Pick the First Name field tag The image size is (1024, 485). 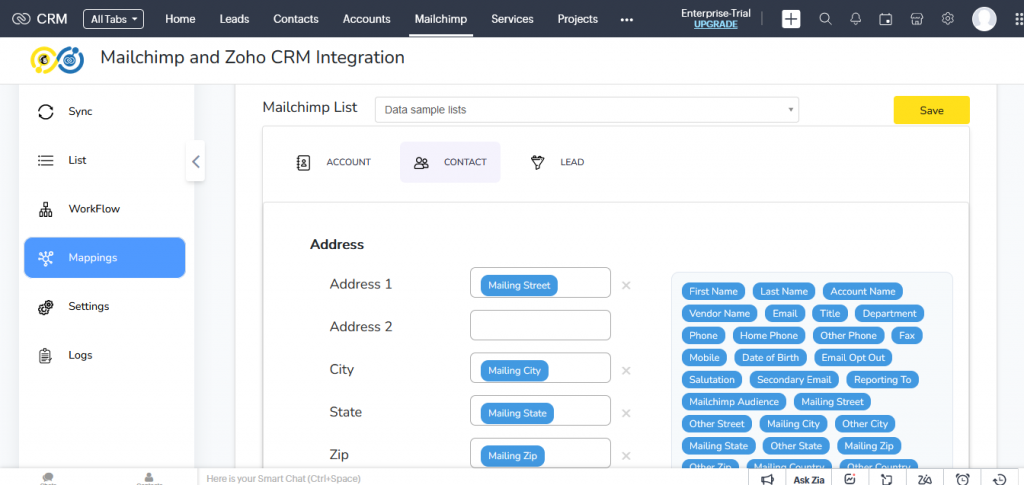[x=713, y=292]
